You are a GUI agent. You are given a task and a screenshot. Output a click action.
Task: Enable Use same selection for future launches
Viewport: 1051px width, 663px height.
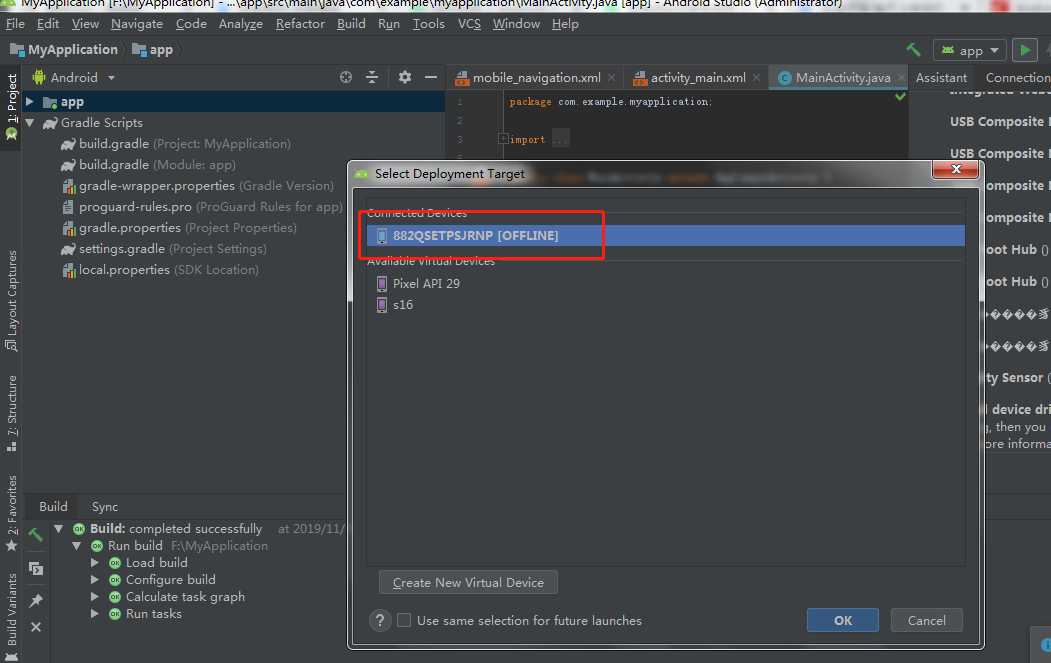(404, 621)
